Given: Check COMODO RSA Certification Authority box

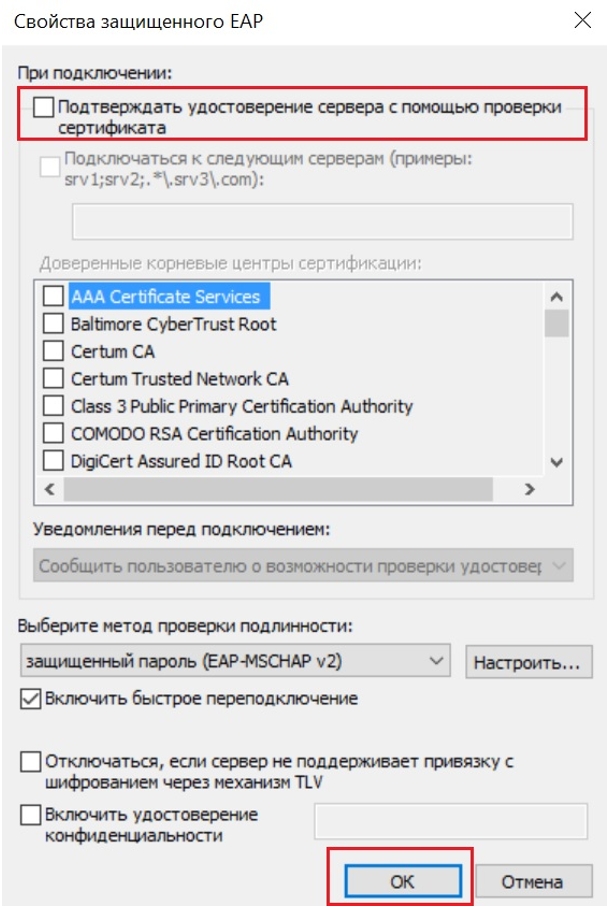Looking at the screenshot, I should coord(53,434).
